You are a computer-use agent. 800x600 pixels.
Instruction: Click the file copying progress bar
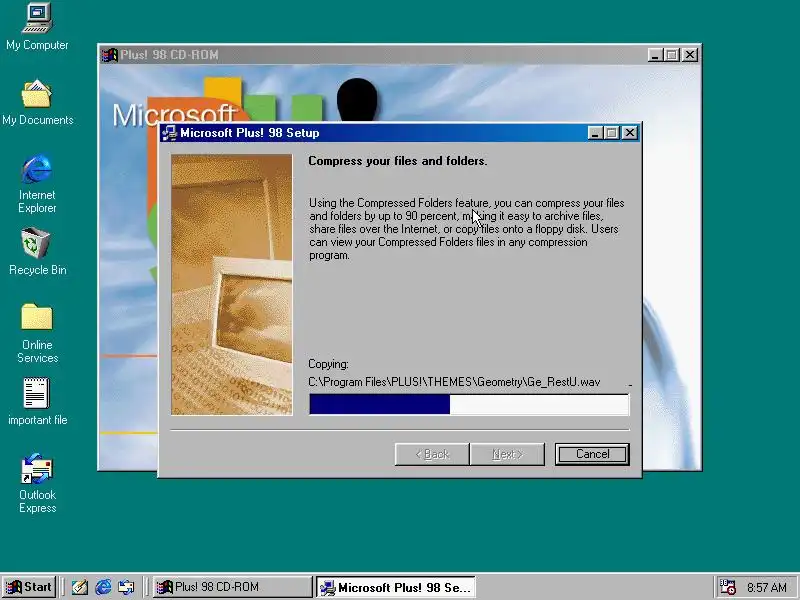(x=469, y=405)
